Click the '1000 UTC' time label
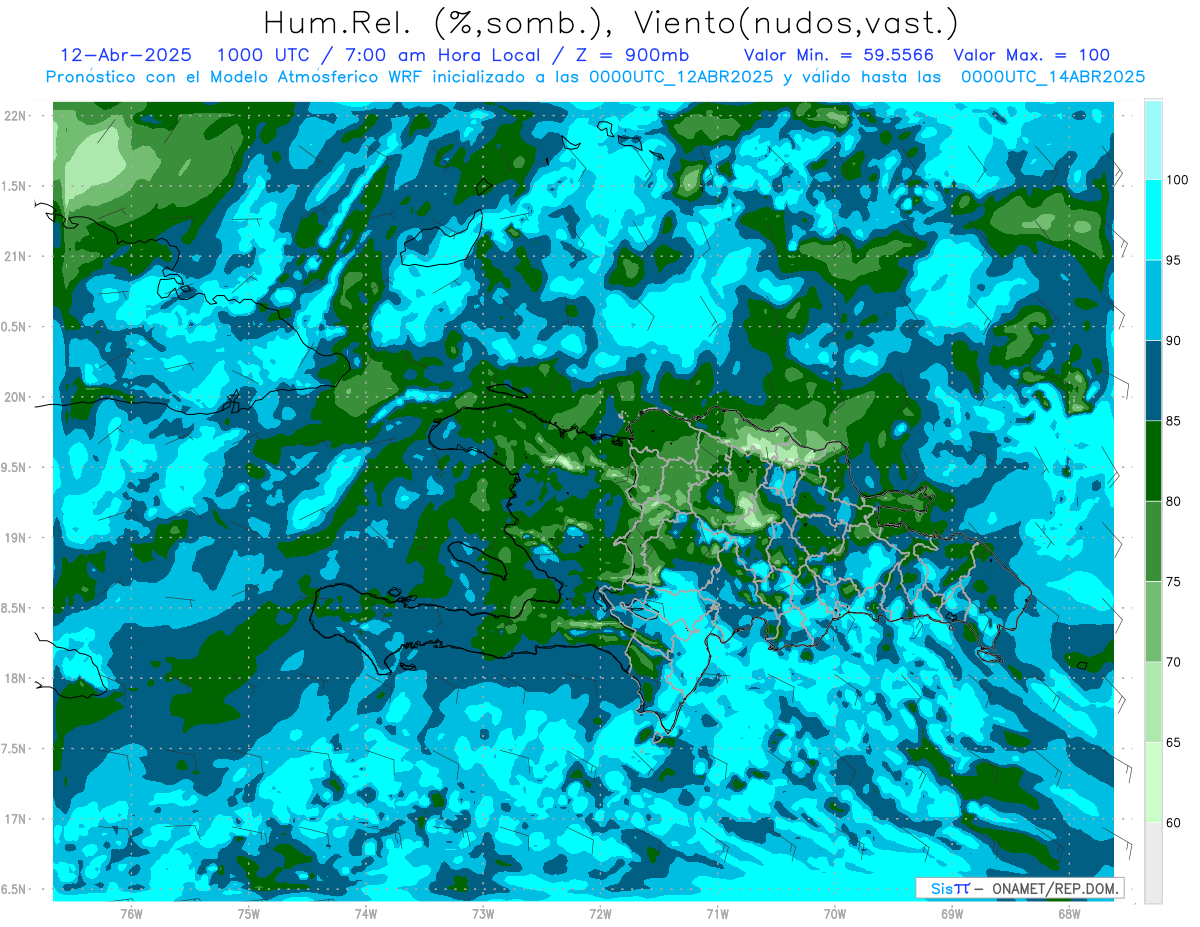 click(x=263, y=55)
